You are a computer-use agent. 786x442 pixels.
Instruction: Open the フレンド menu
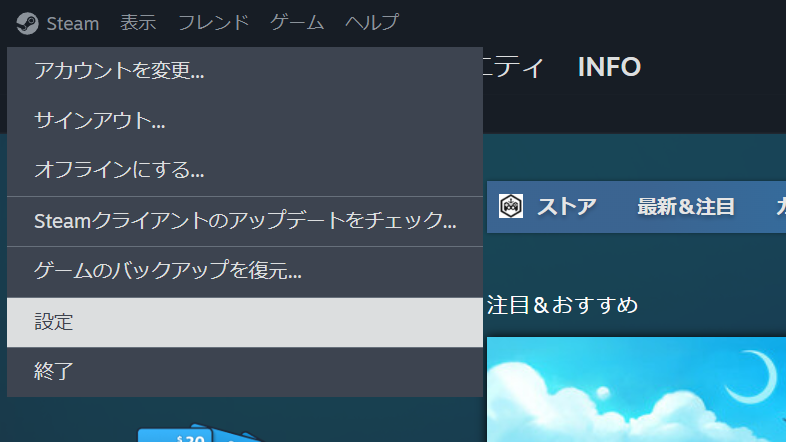pos(214,23)
